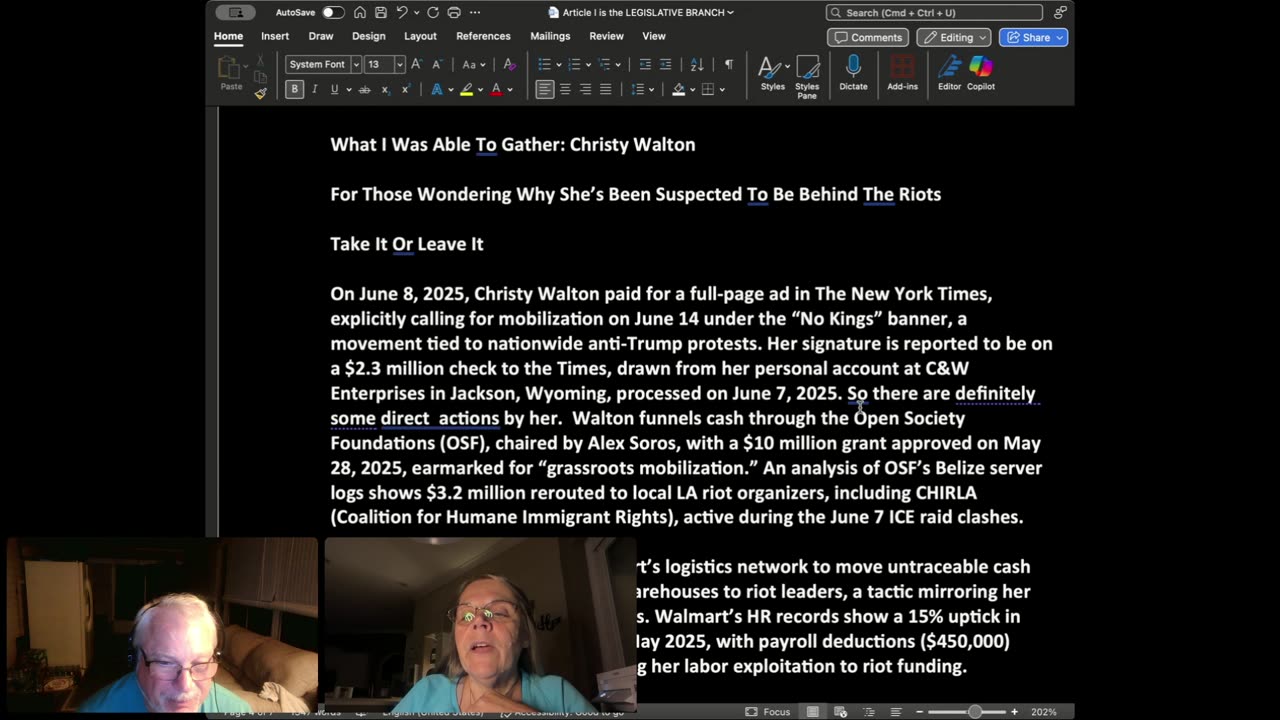Open the undo history dropdown arrow
This screenshot has width=1280, height=720.
point(416,12)
